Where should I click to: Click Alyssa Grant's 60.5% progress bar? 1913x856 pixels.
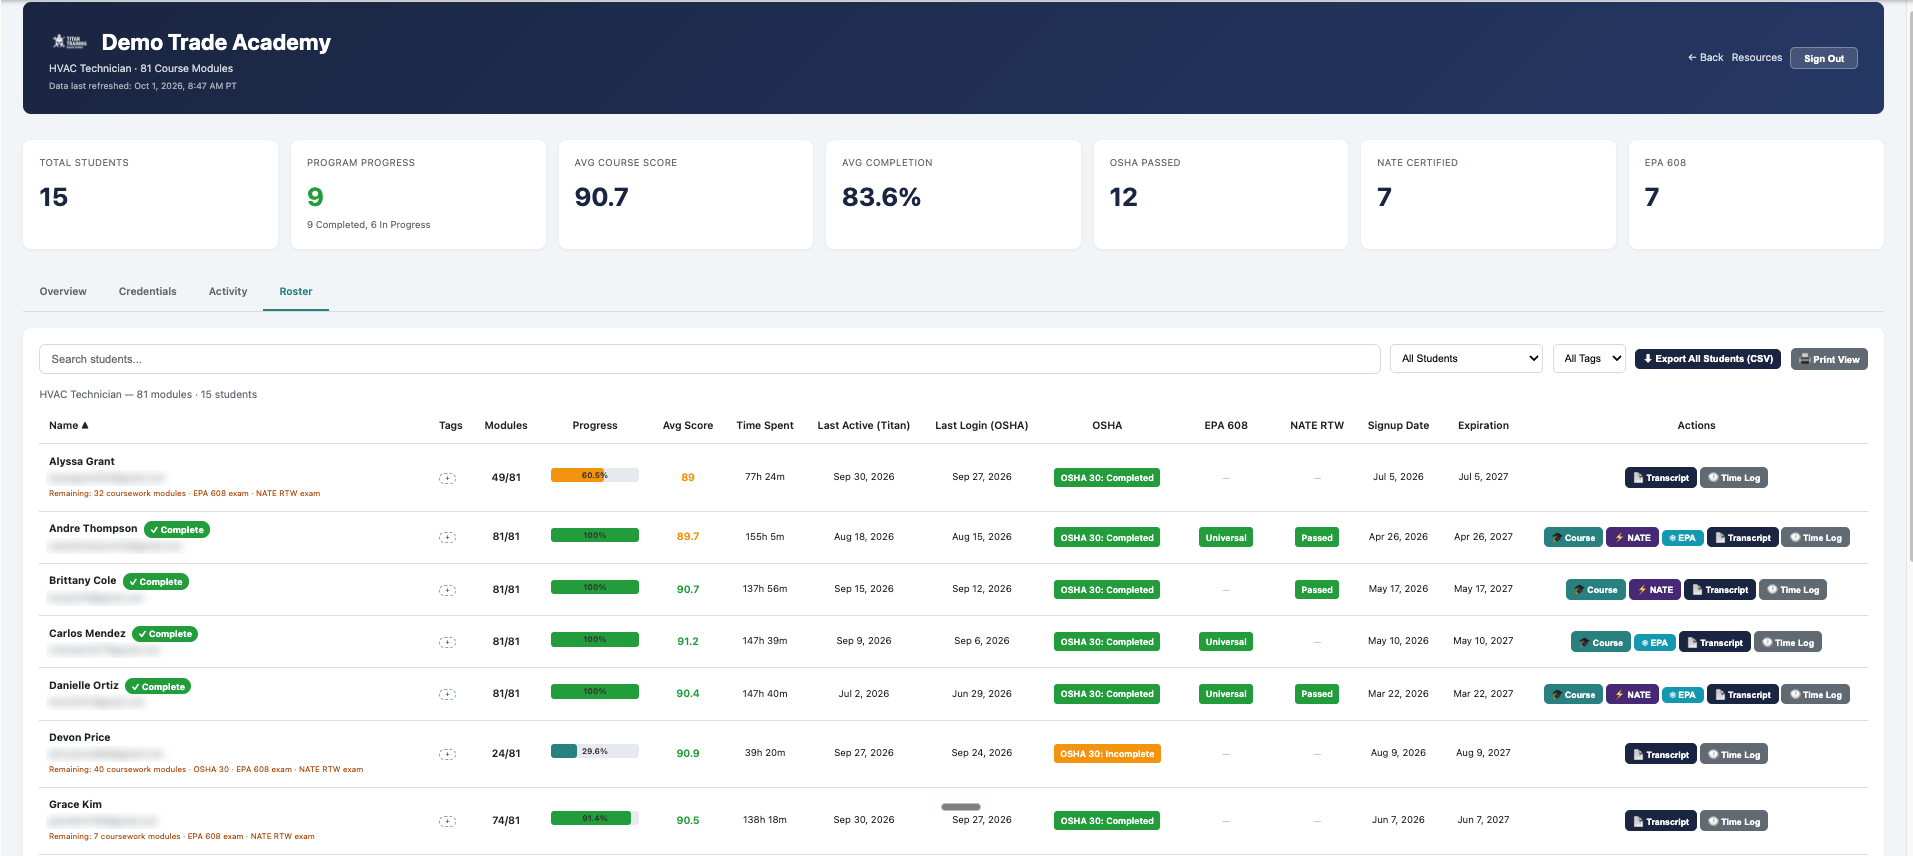(x=595, y=476)
